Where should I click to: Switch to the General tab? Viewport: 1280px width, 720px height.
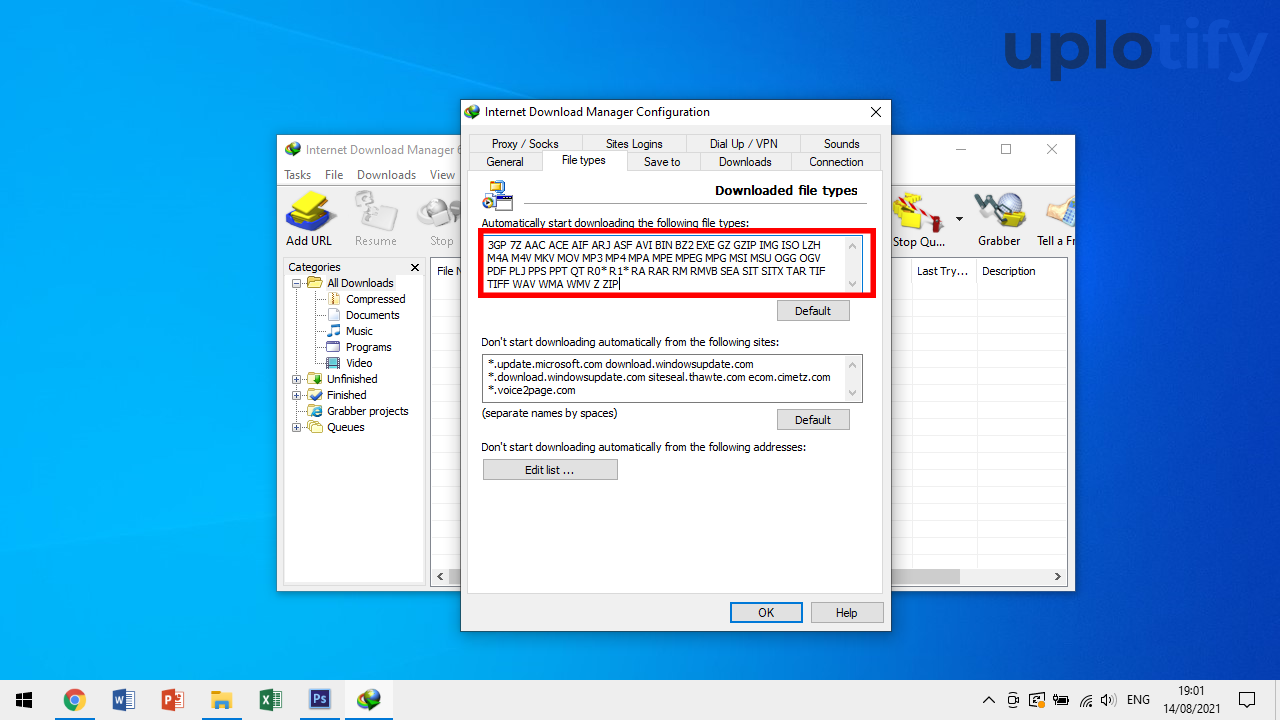click(505, 162)
